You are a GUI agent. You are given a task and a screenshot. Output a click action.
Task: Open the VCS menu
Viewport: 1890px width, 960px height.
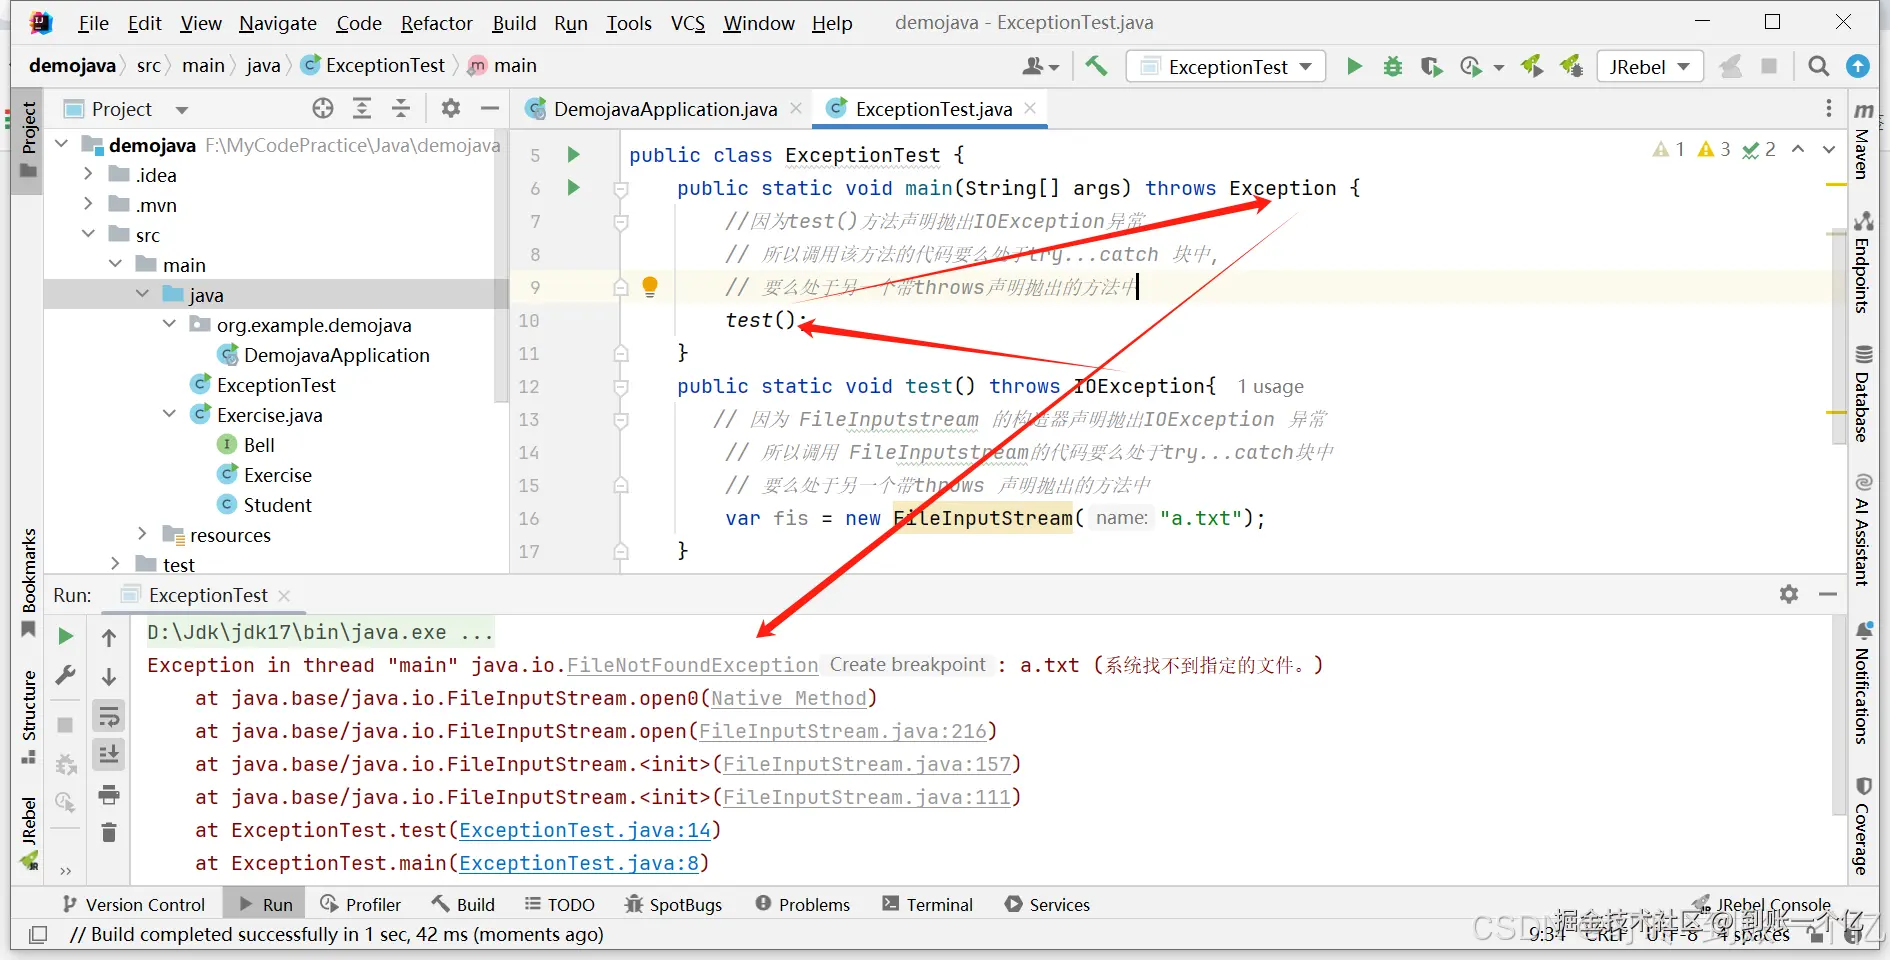687,23
